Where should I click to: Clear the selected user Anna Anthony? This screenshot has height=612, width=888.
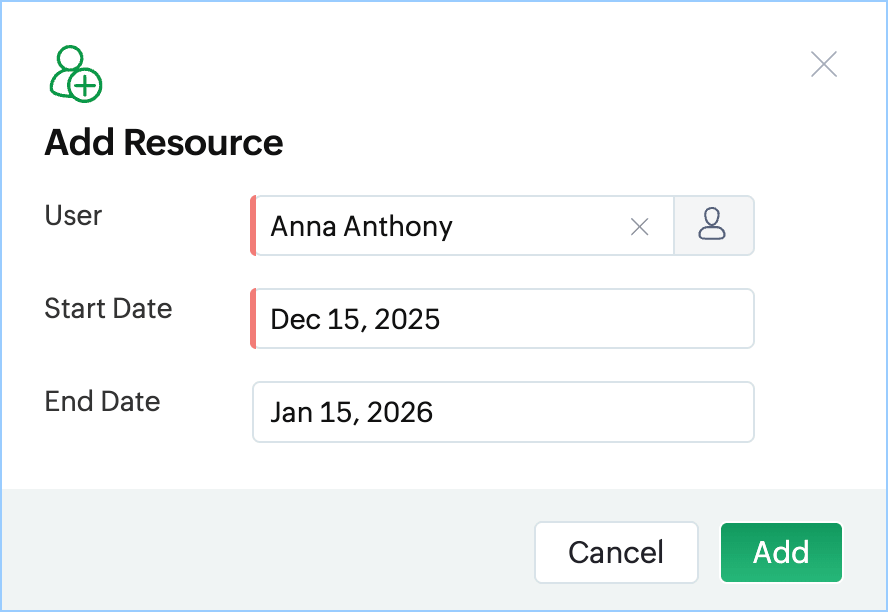pos(640,227)
